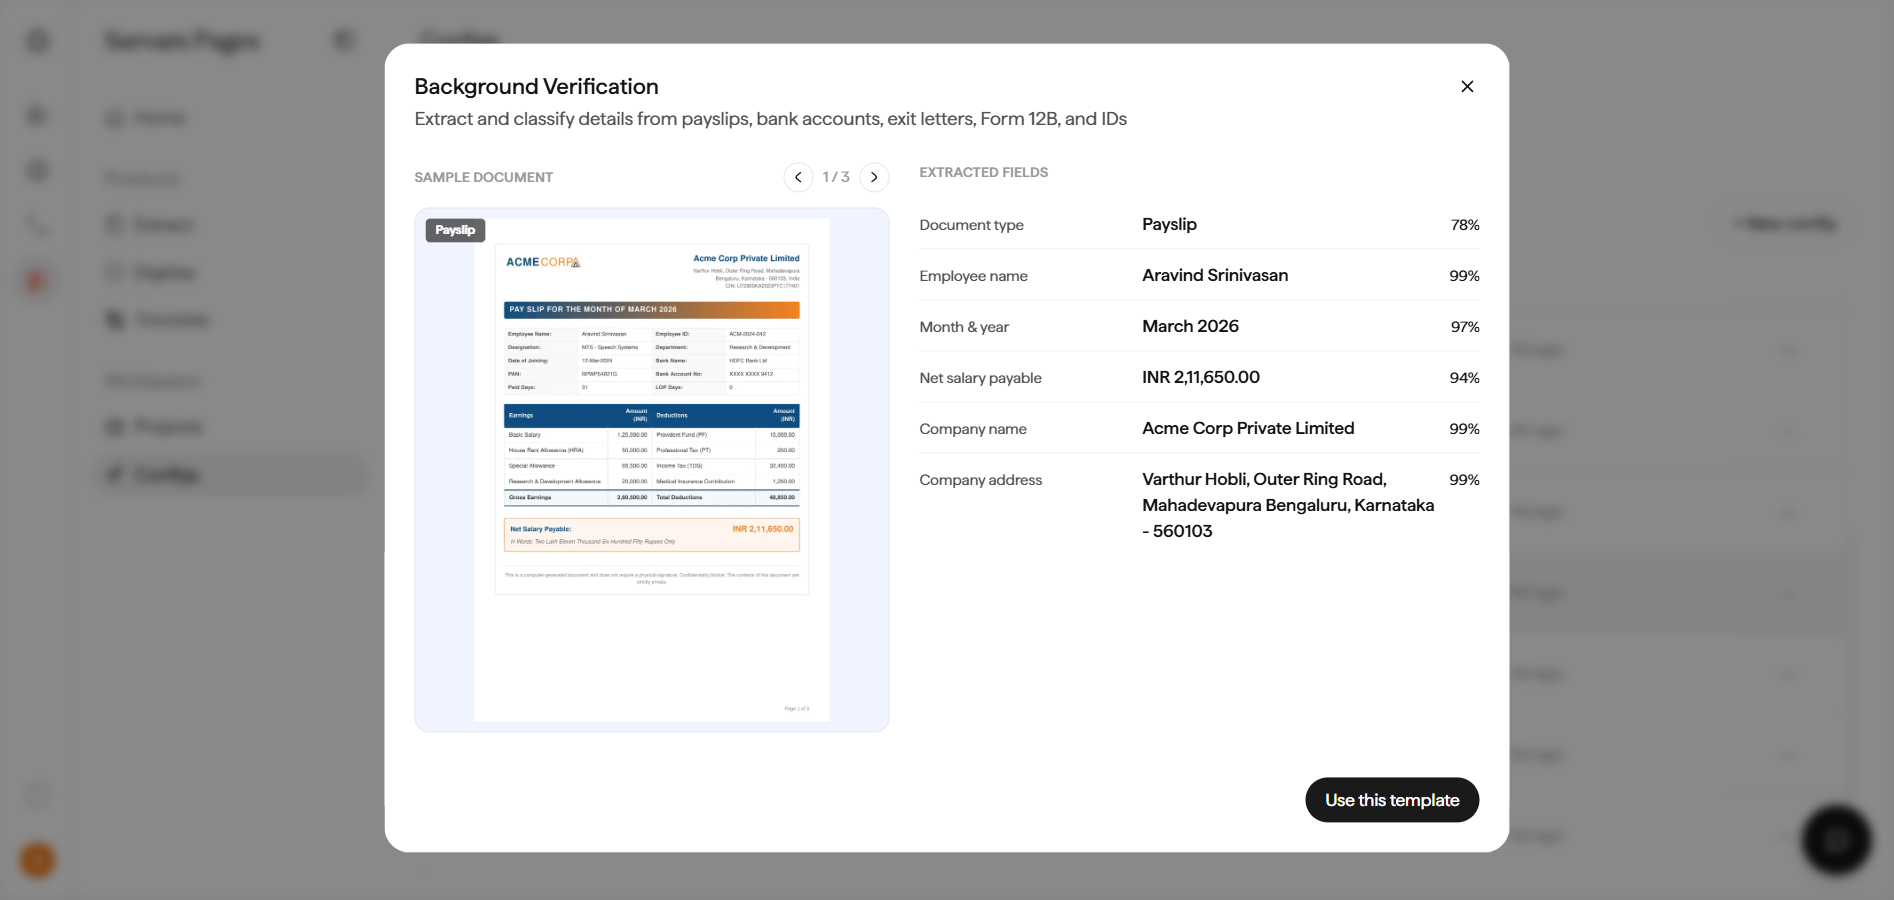The width and height of the screenshot is (1894, 900).
Task: Click the 78% confidence score
Action: click(x=1465, y=225)
